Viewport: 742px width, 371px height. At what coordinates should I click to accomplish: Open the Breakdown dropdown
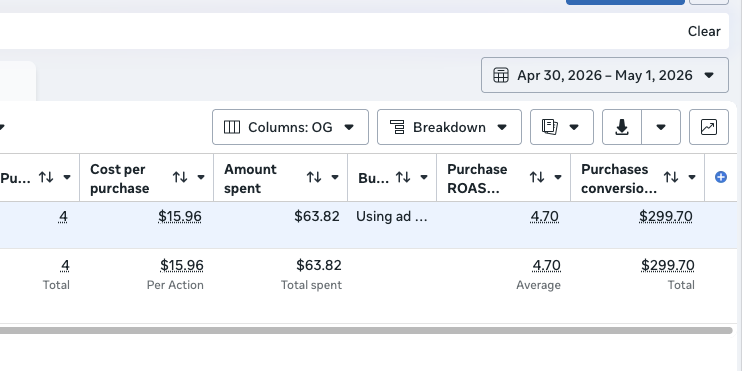[x=449, y=127]
